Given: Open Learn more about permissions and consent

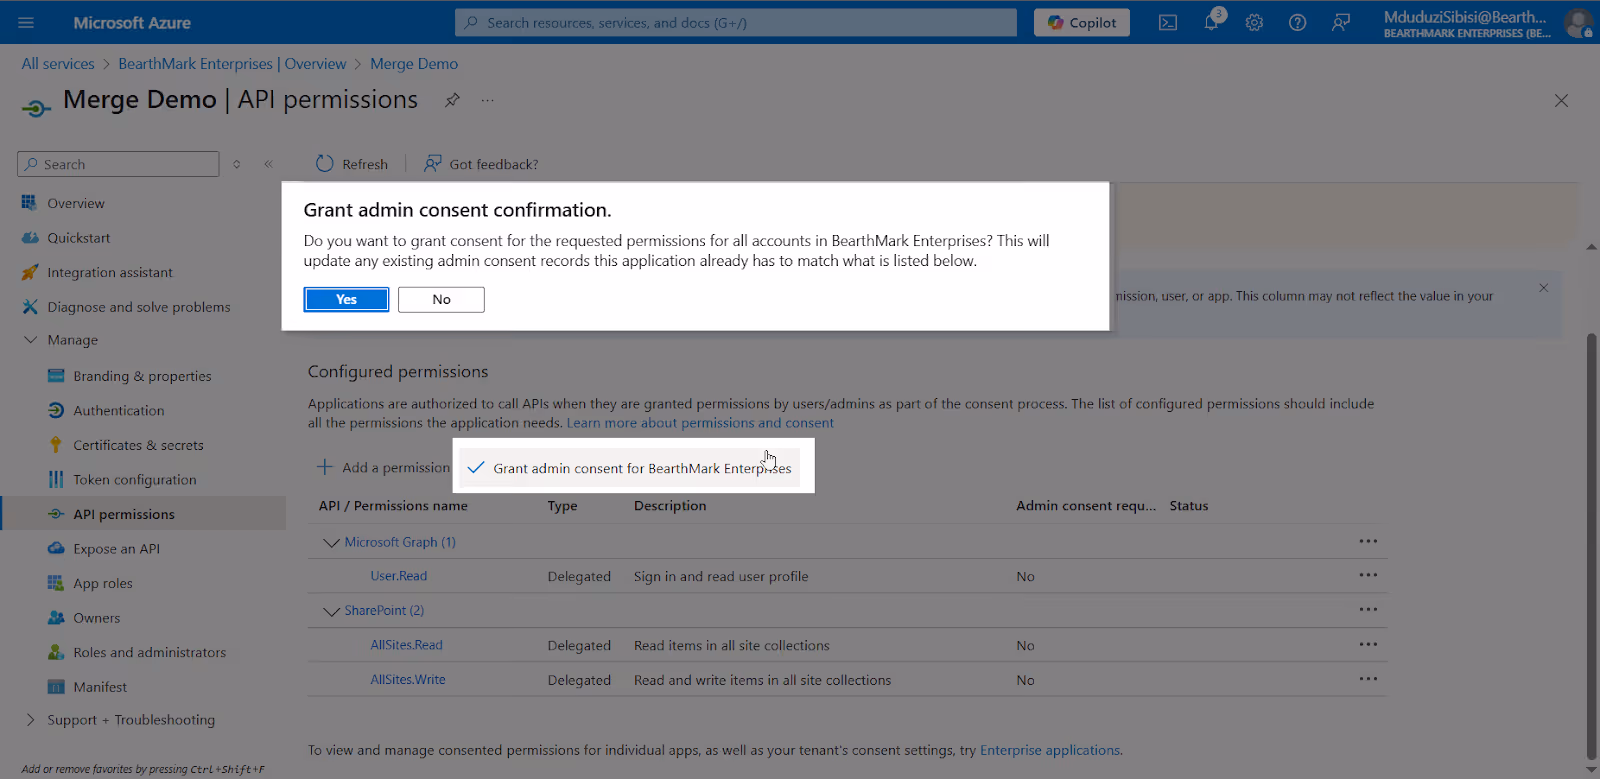Looking at the screenshot, I should pos(700,423).
